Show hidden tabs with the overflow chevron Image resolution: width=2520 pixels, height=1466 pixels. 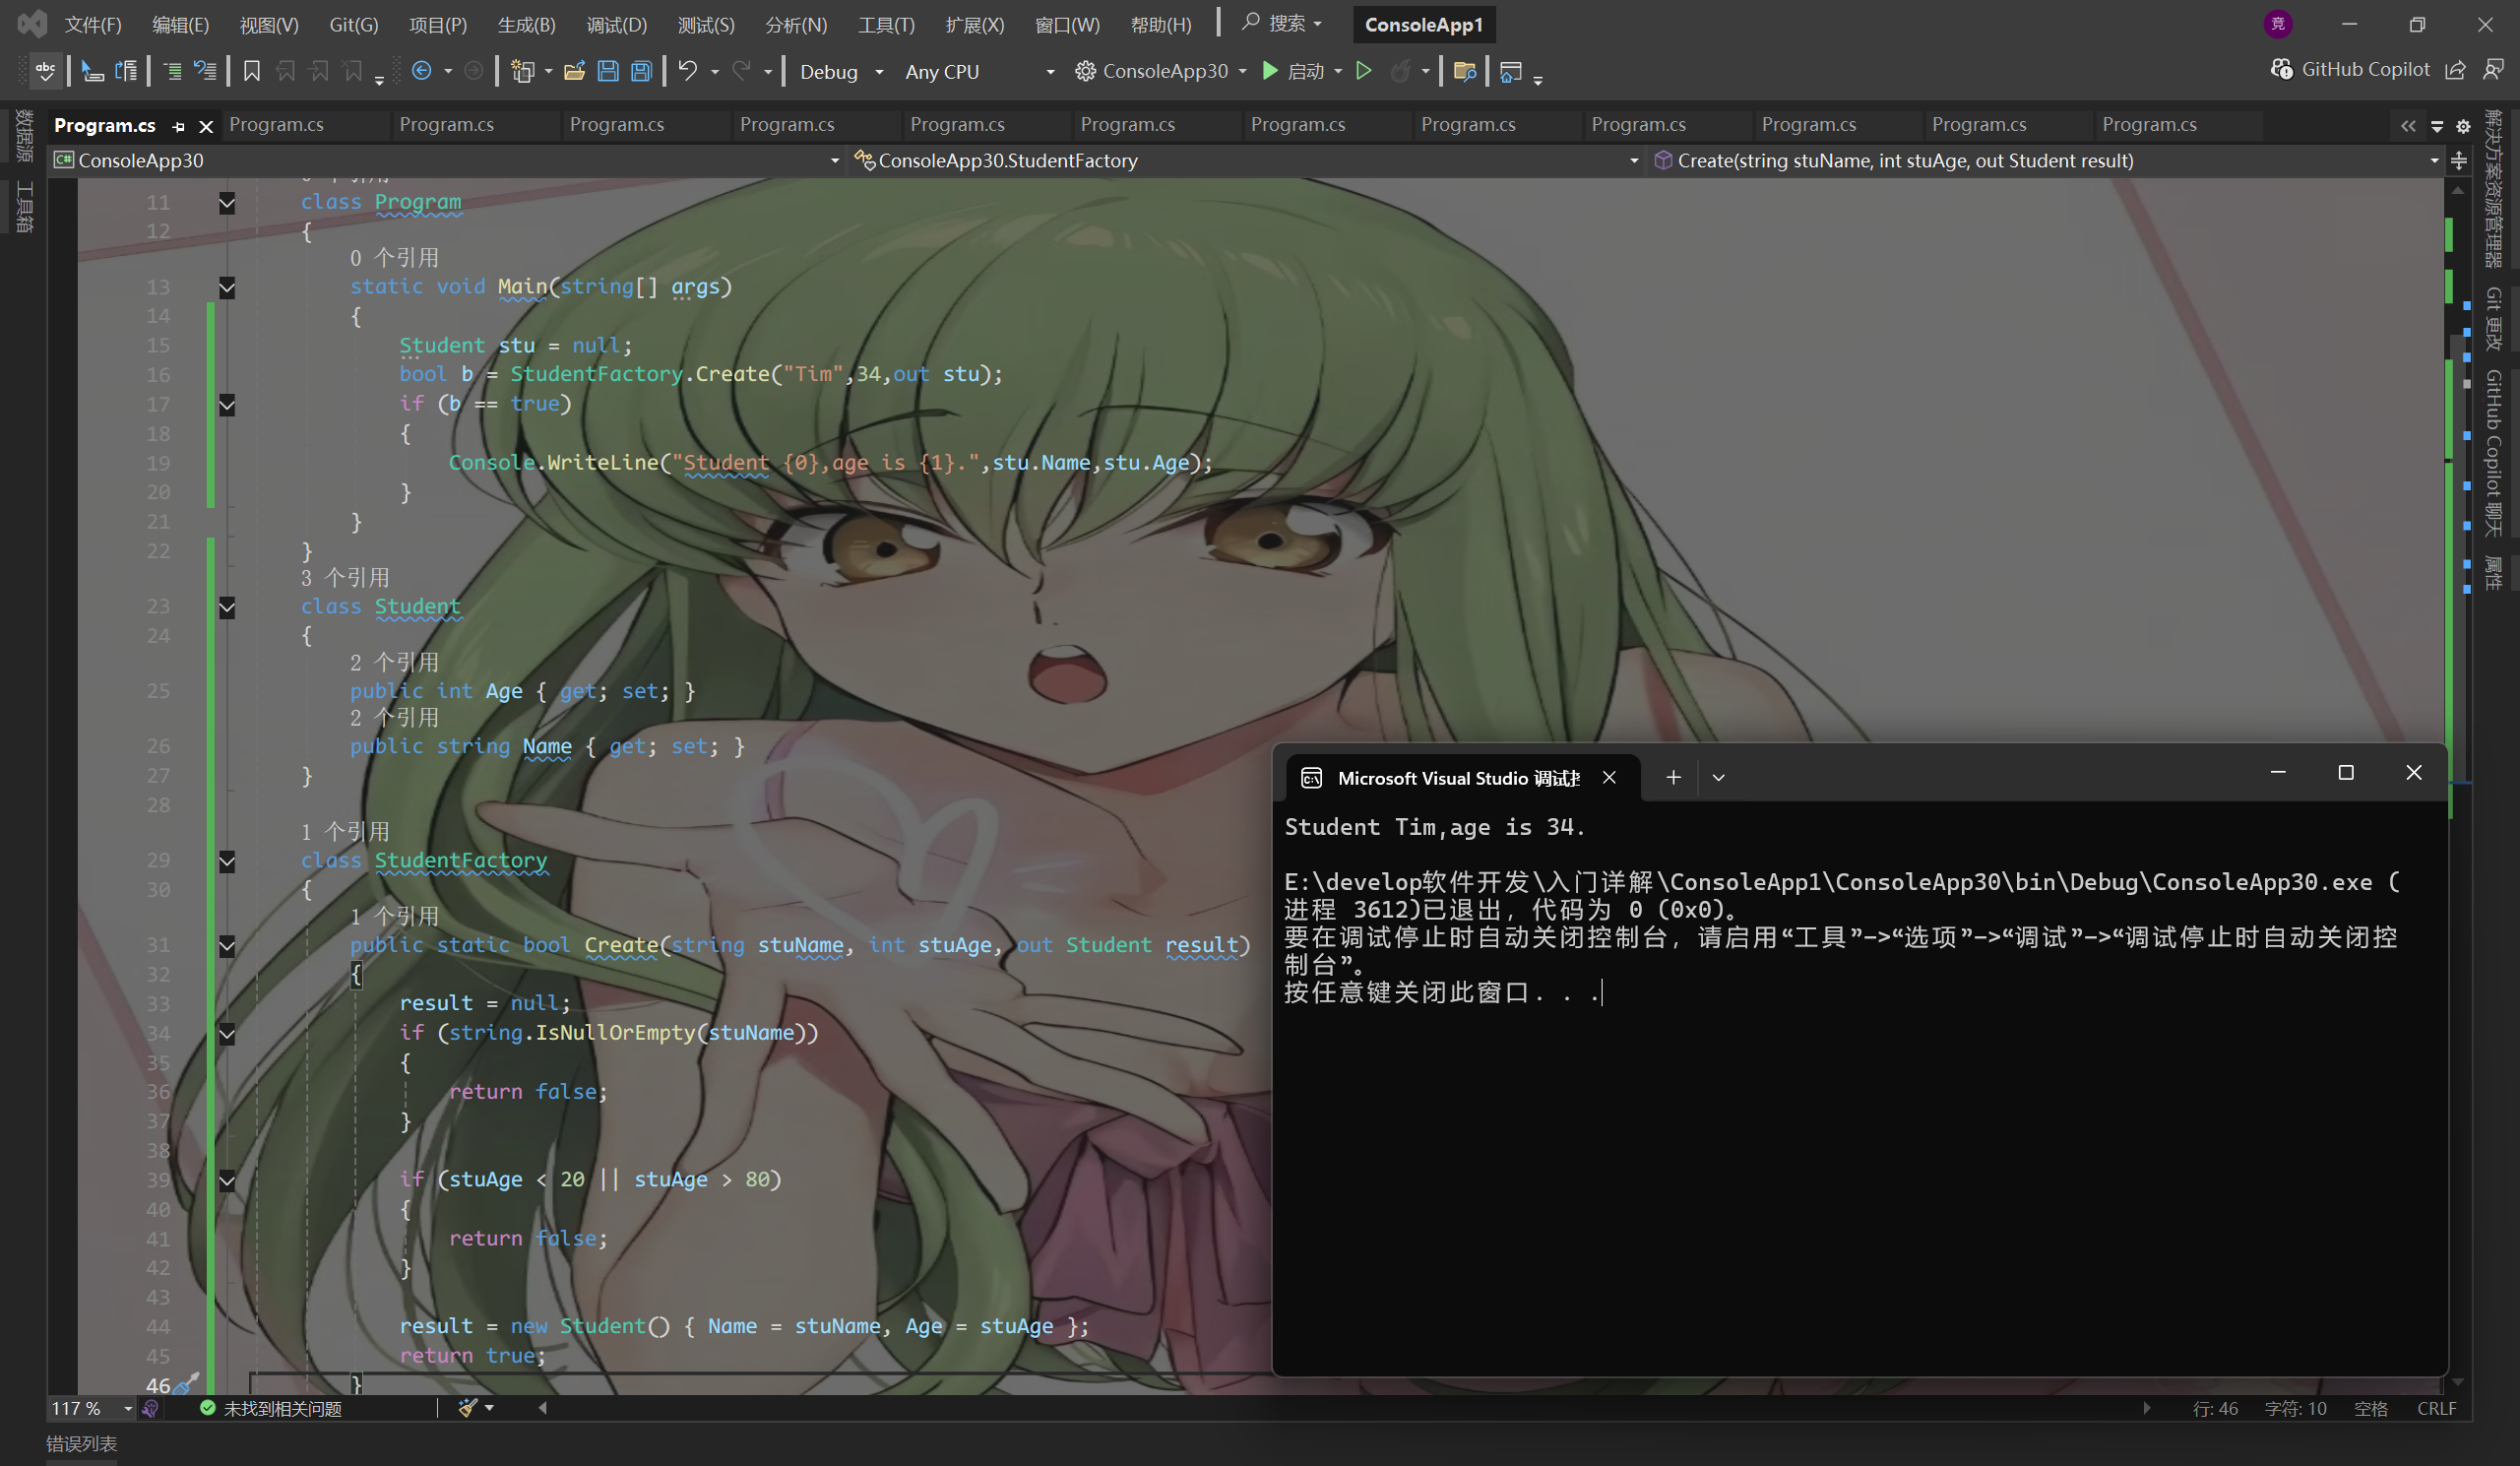click(2408, 126)
